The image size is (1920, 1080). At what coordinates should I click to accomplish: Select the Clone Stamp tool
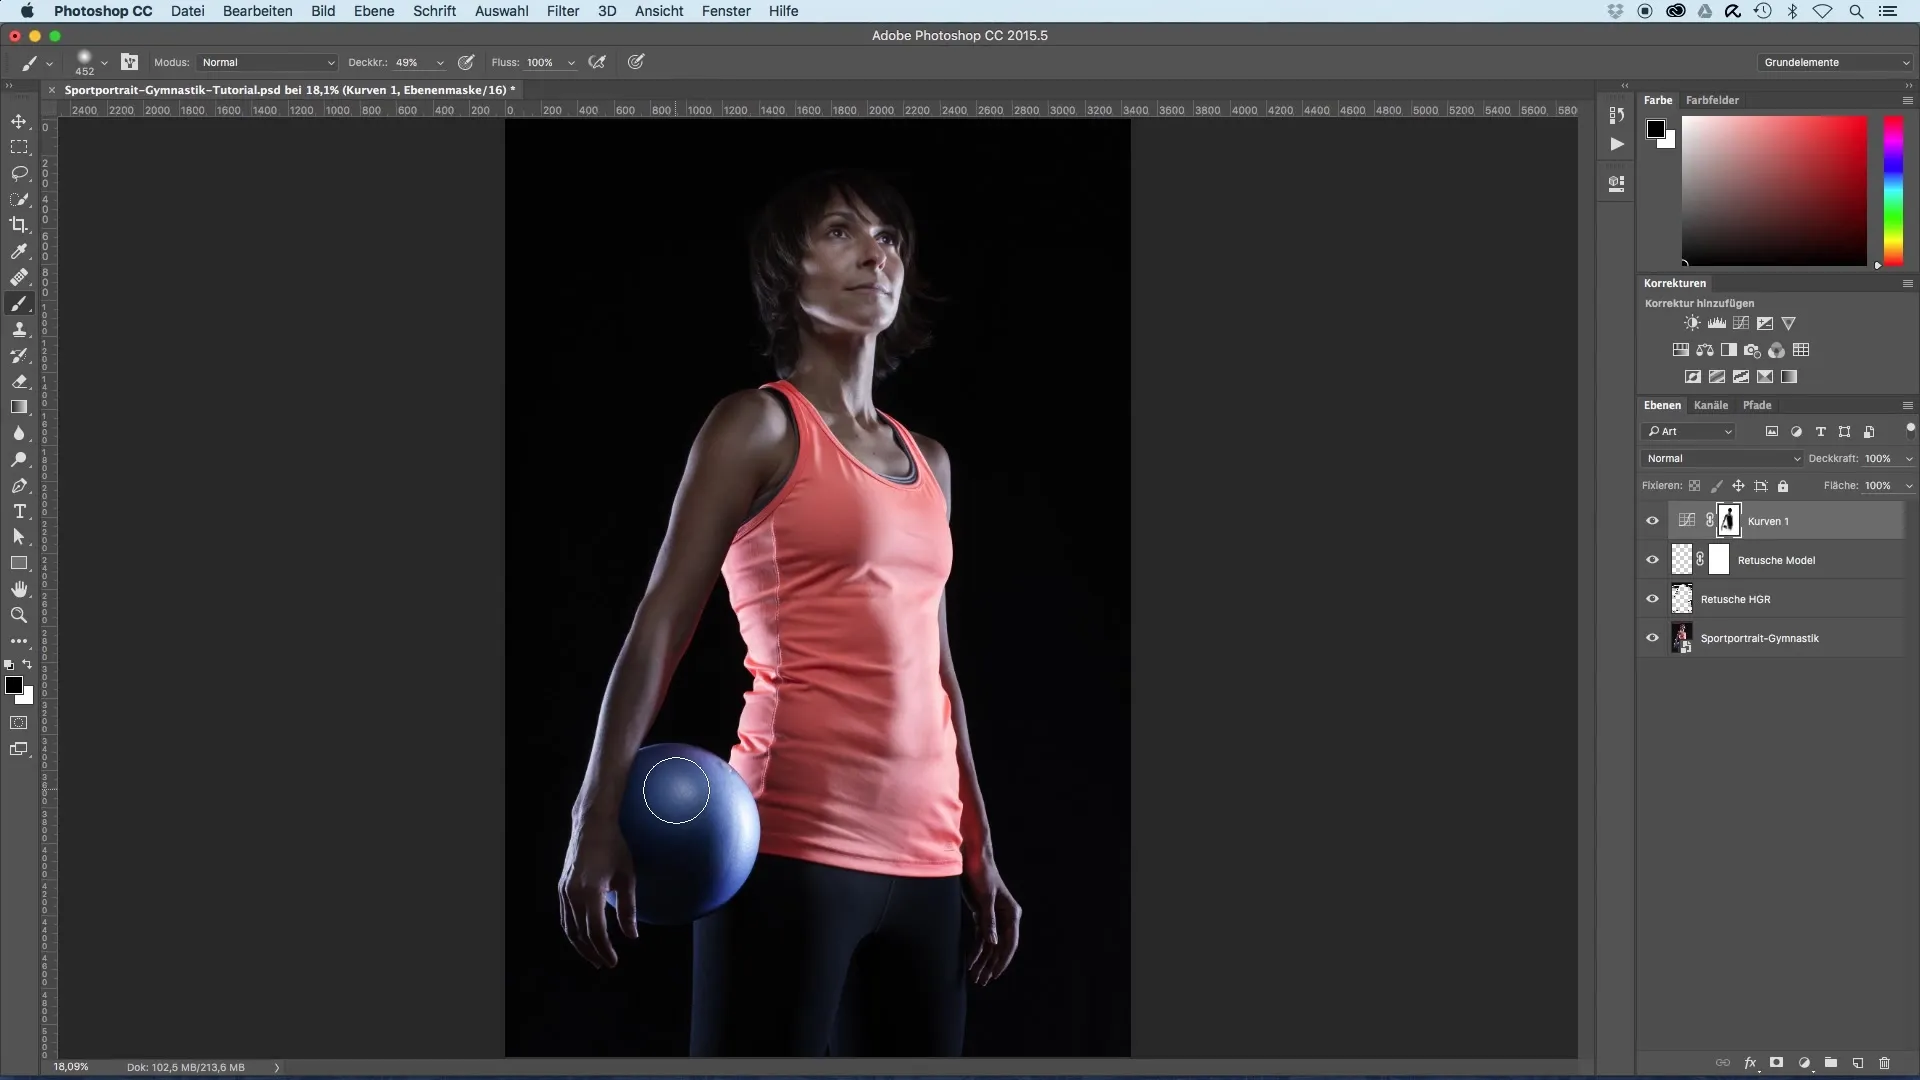pos(19,329)
